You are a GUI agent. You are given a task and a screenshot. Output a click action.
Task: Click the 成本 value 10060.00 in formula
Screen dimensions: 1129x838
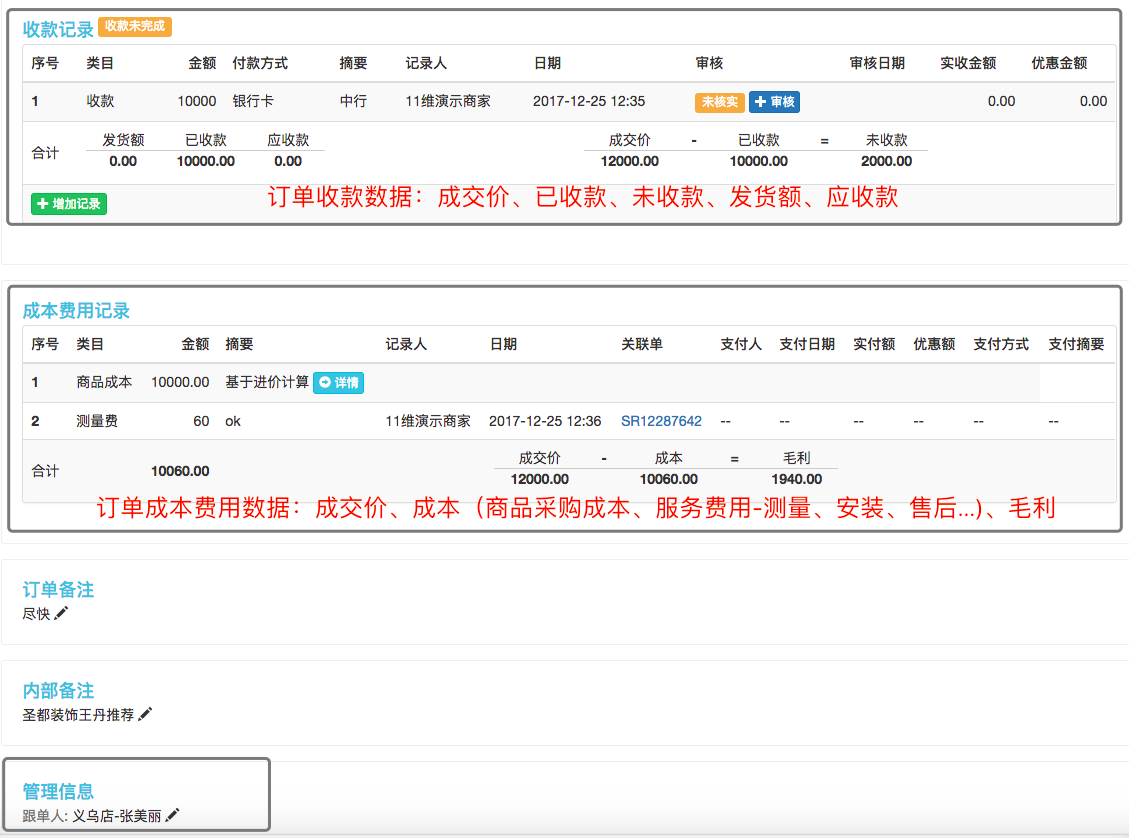[x=668, y=479]
